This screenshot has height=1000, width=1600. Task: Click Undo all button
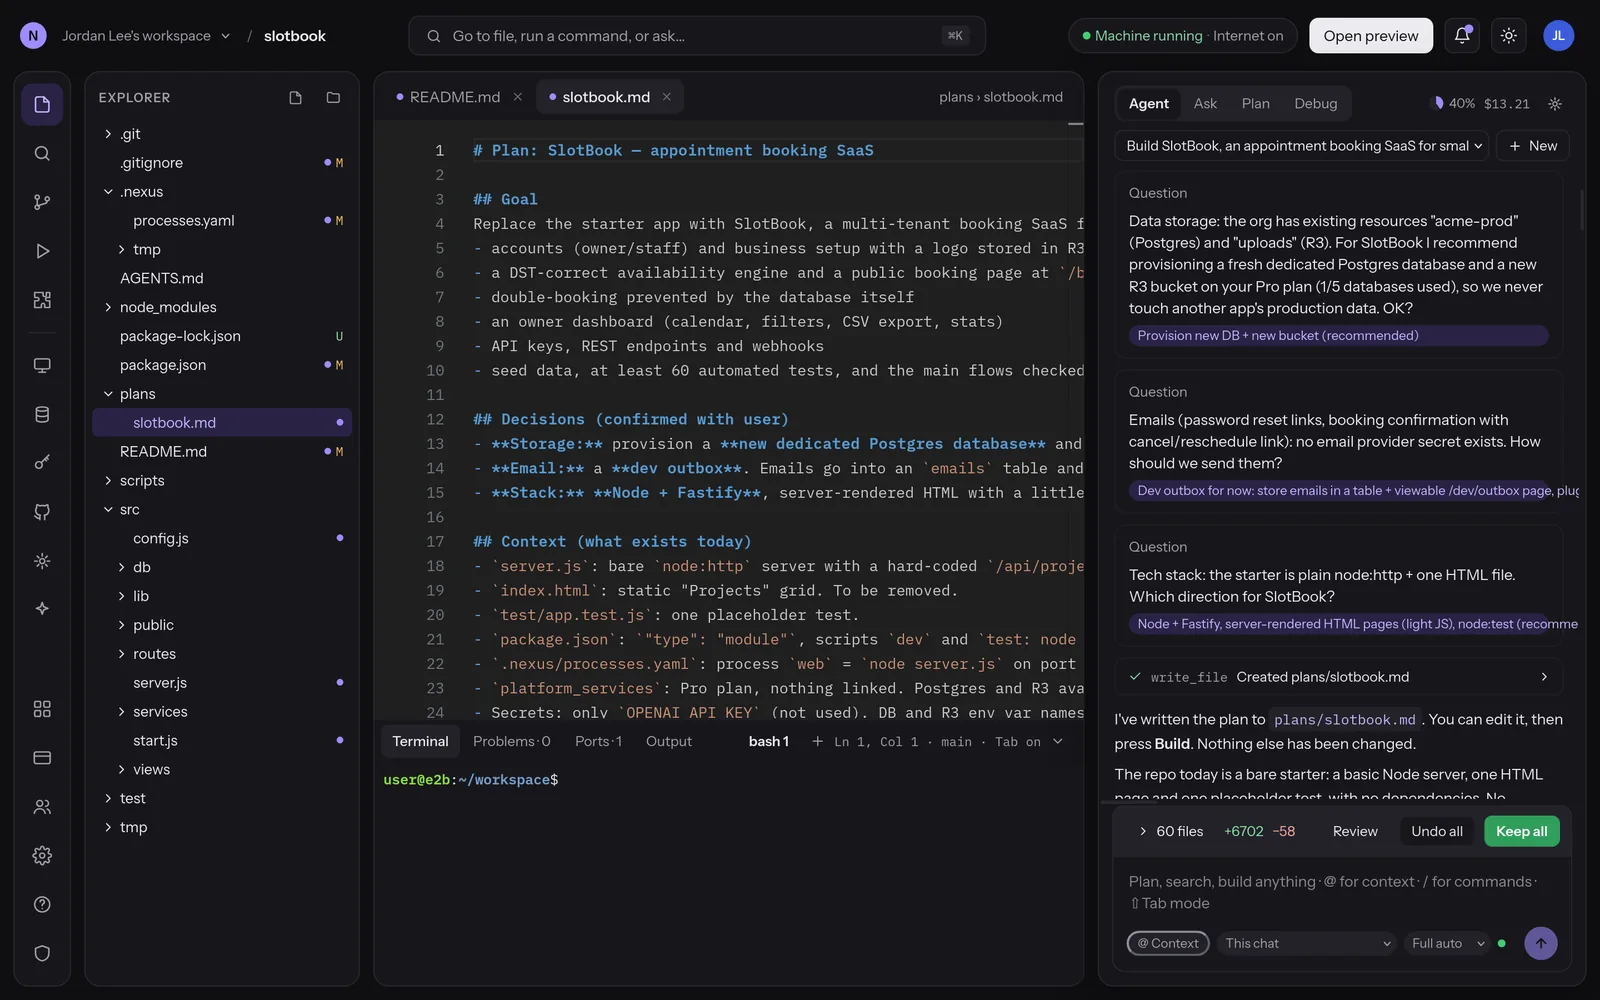(x=1436, y=831)
